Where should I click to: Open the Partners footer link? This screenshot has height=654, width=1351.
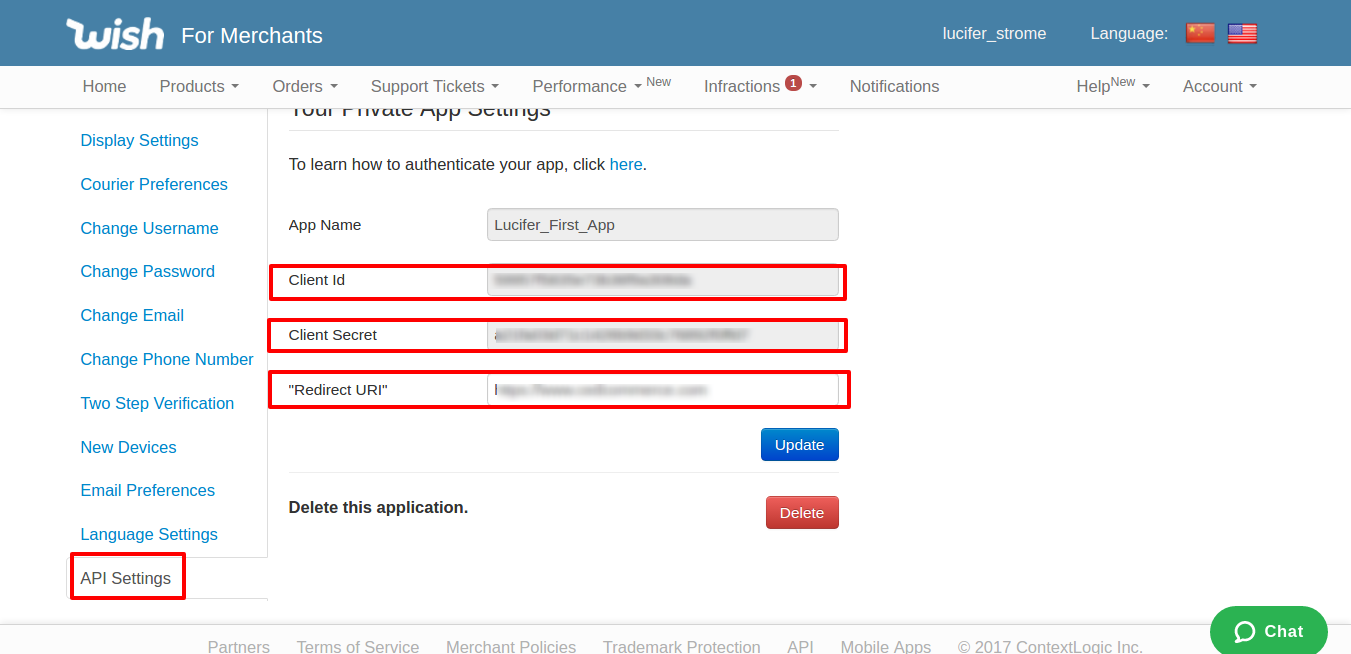(239, 647)
